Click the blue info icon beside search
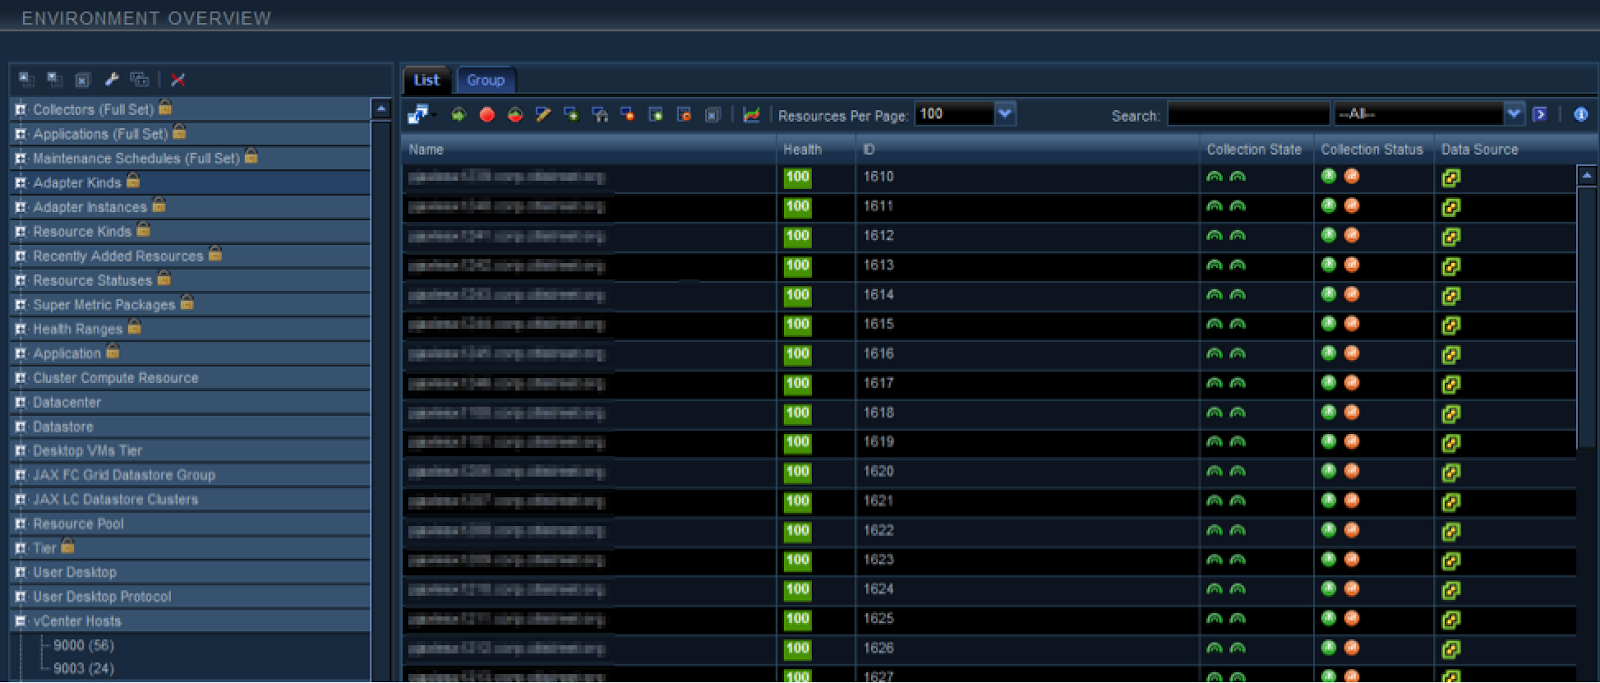 tap(1581, 115)
